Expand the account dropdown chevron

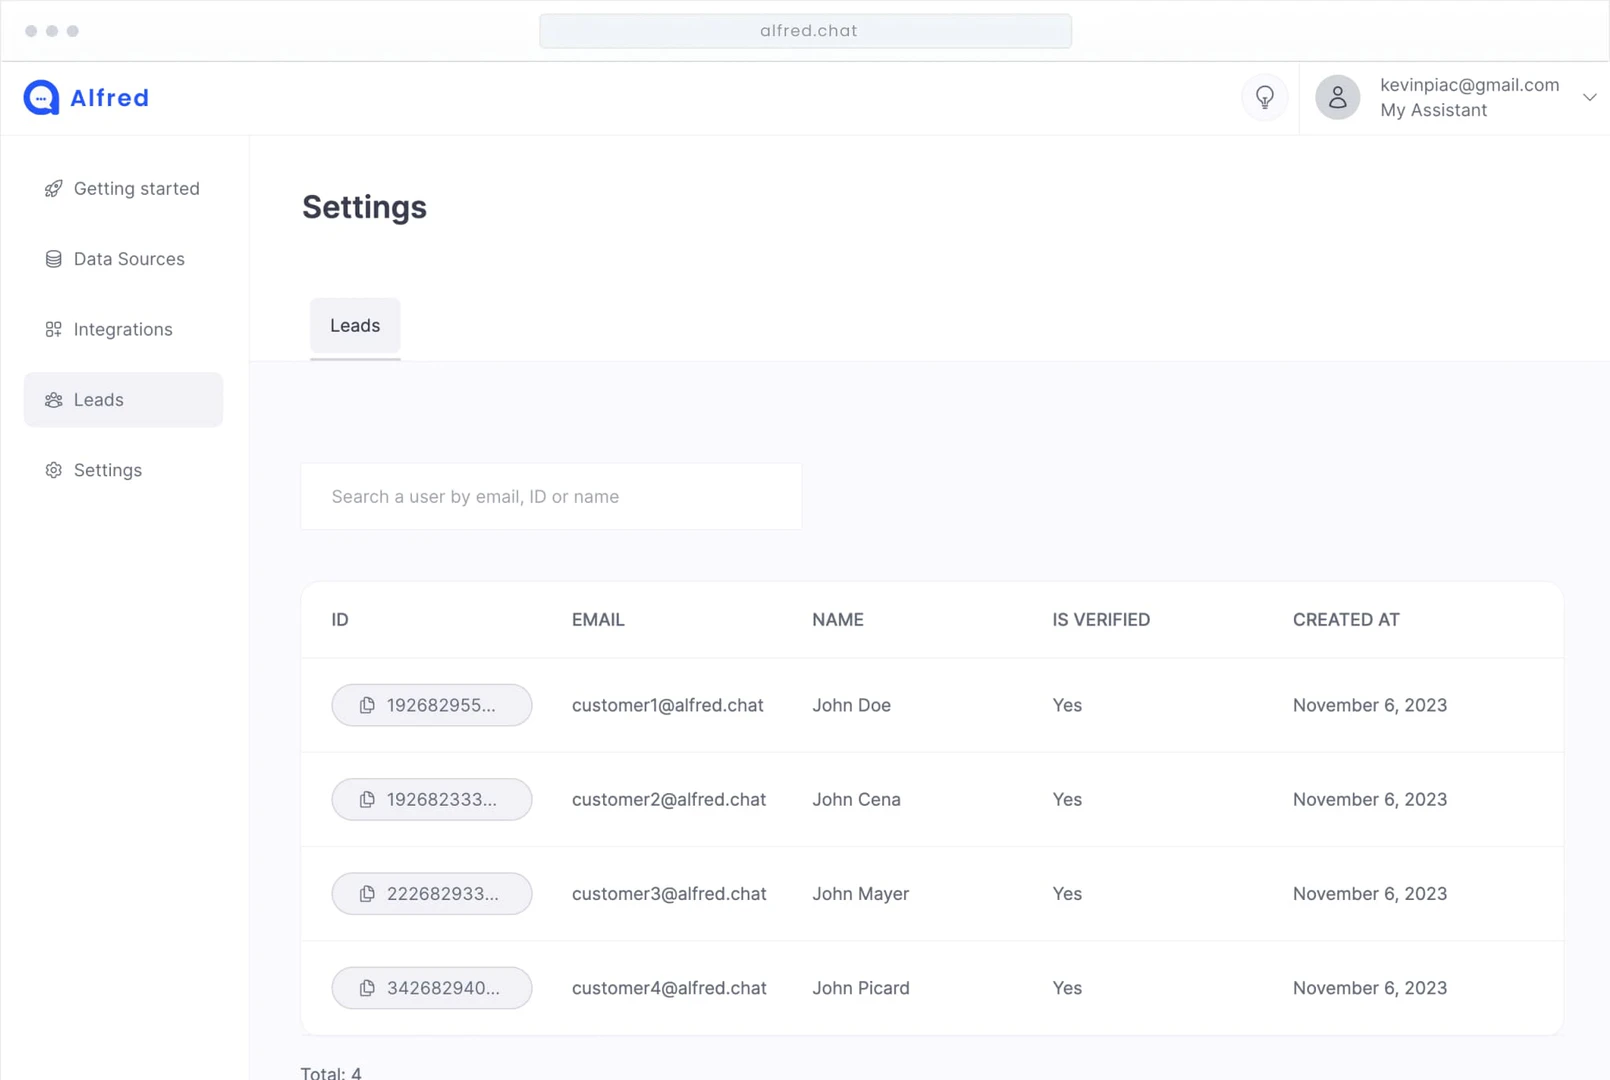(x=1590, y=97)
